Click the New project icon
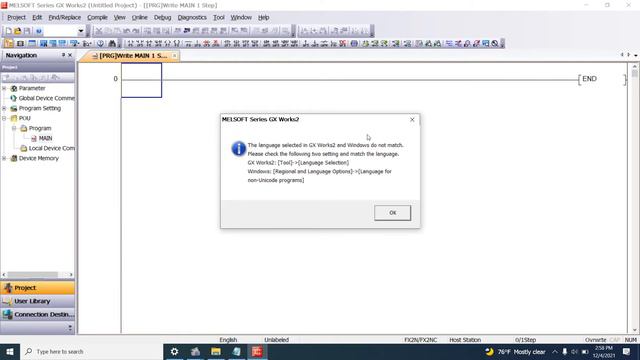This screenshot has width=640, height=360. [8, 31]
